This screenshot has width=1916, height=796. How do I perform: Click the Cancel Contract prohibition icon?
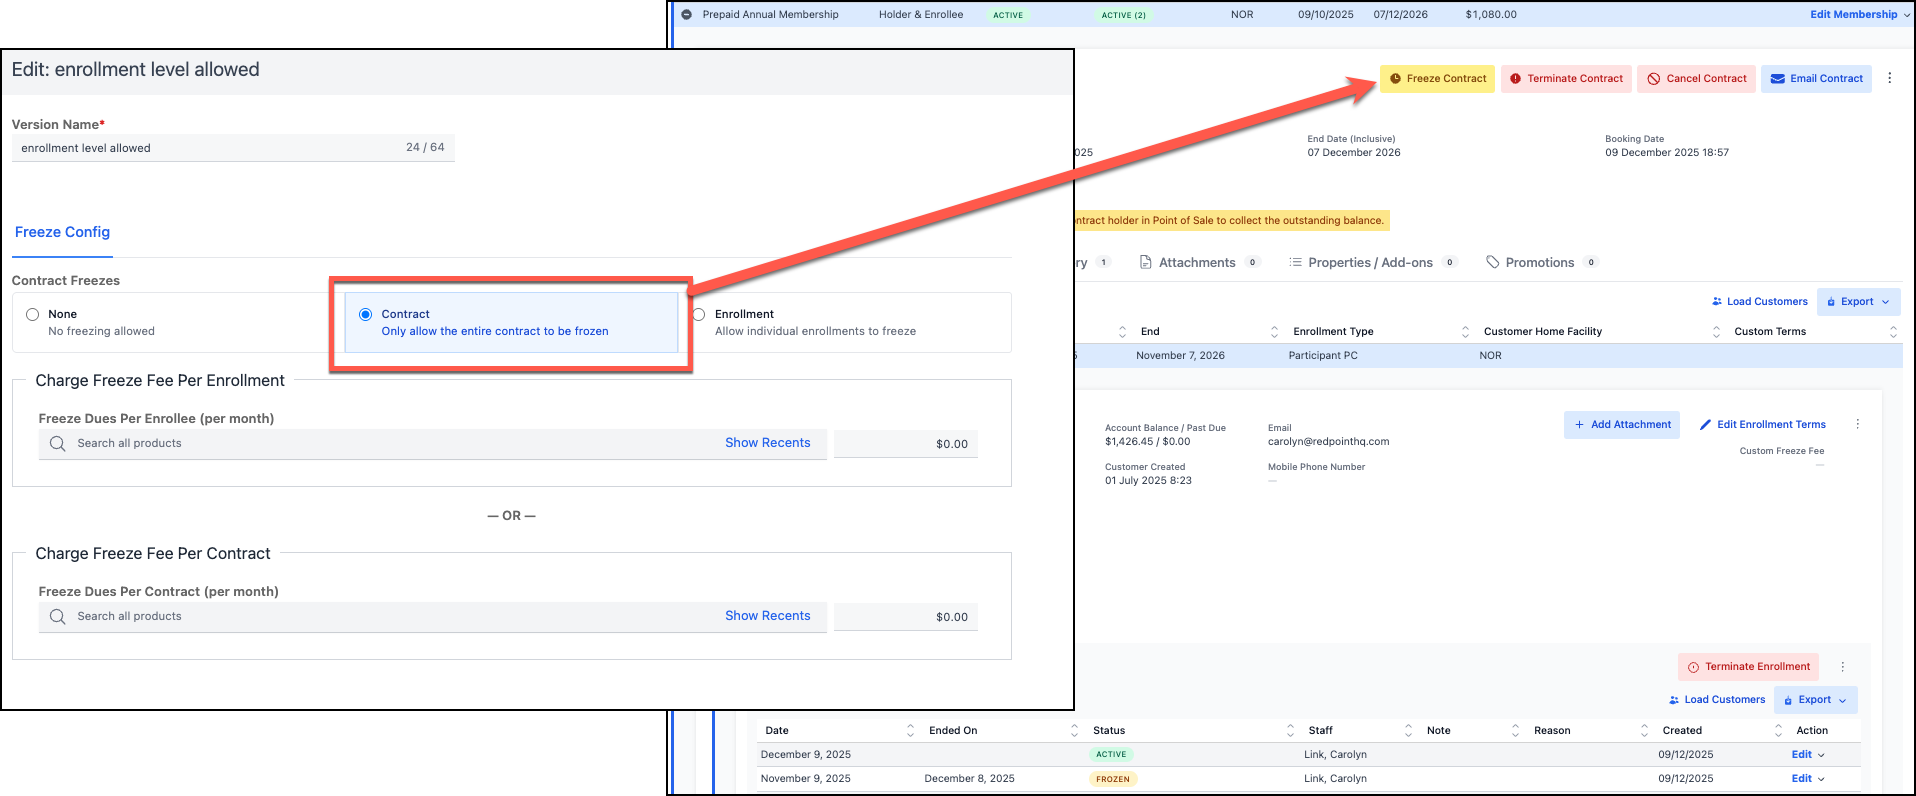(x=1654, y=79)
